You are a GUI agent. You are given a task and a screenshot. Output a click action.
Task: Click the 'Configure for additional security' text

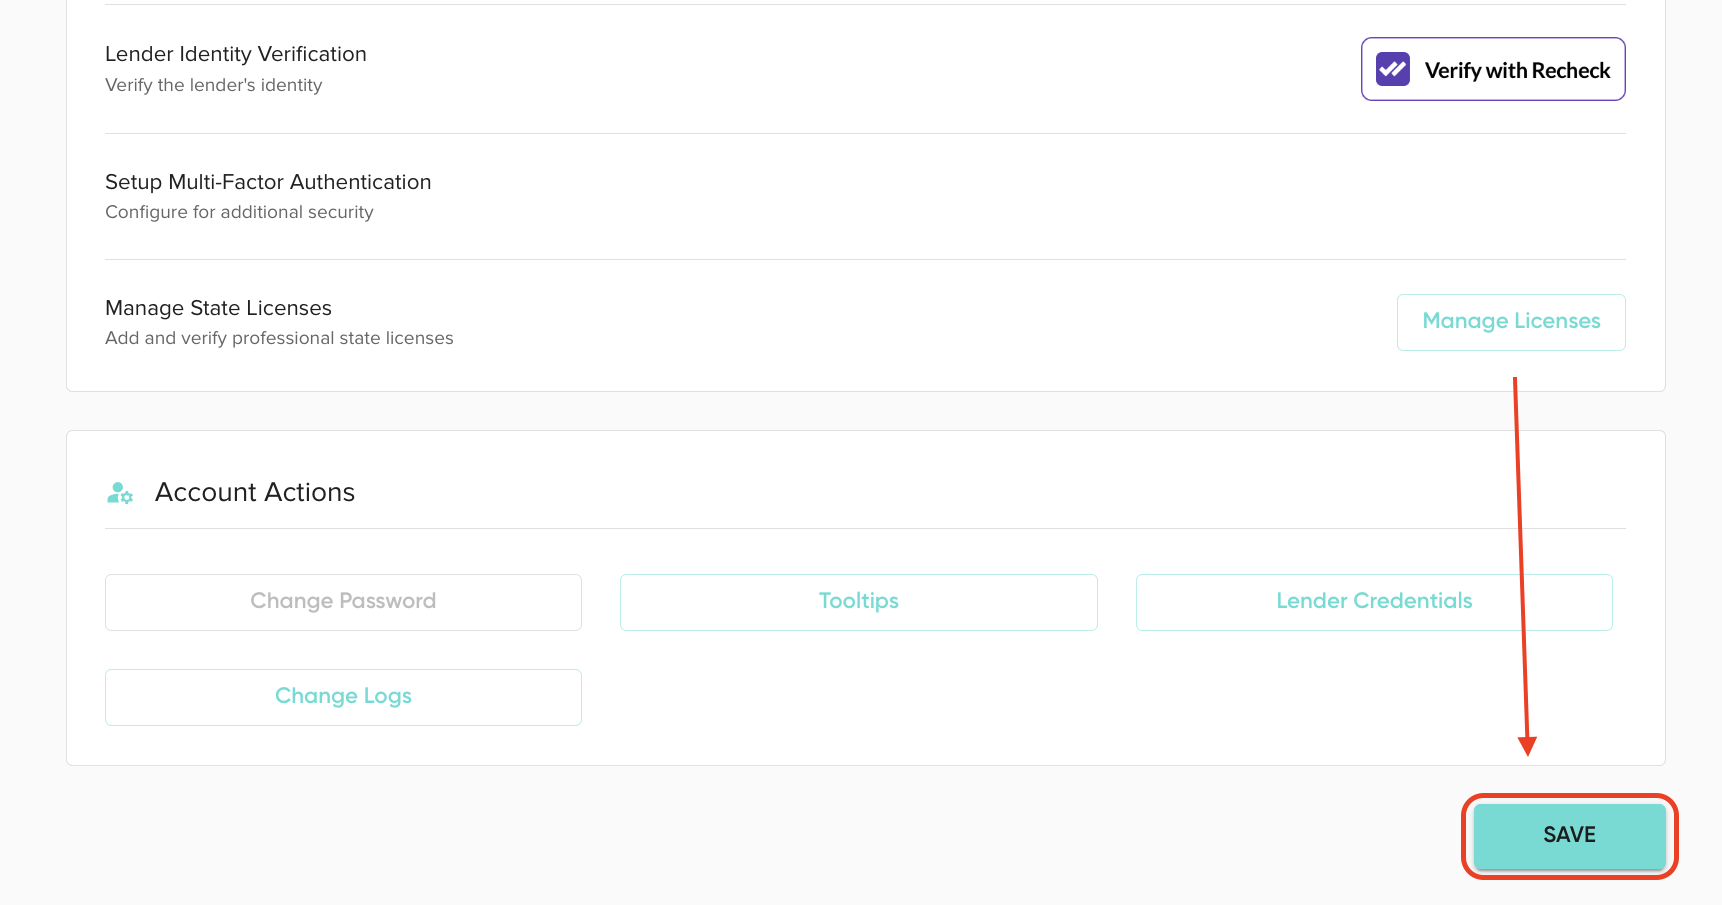coord(239,212)
